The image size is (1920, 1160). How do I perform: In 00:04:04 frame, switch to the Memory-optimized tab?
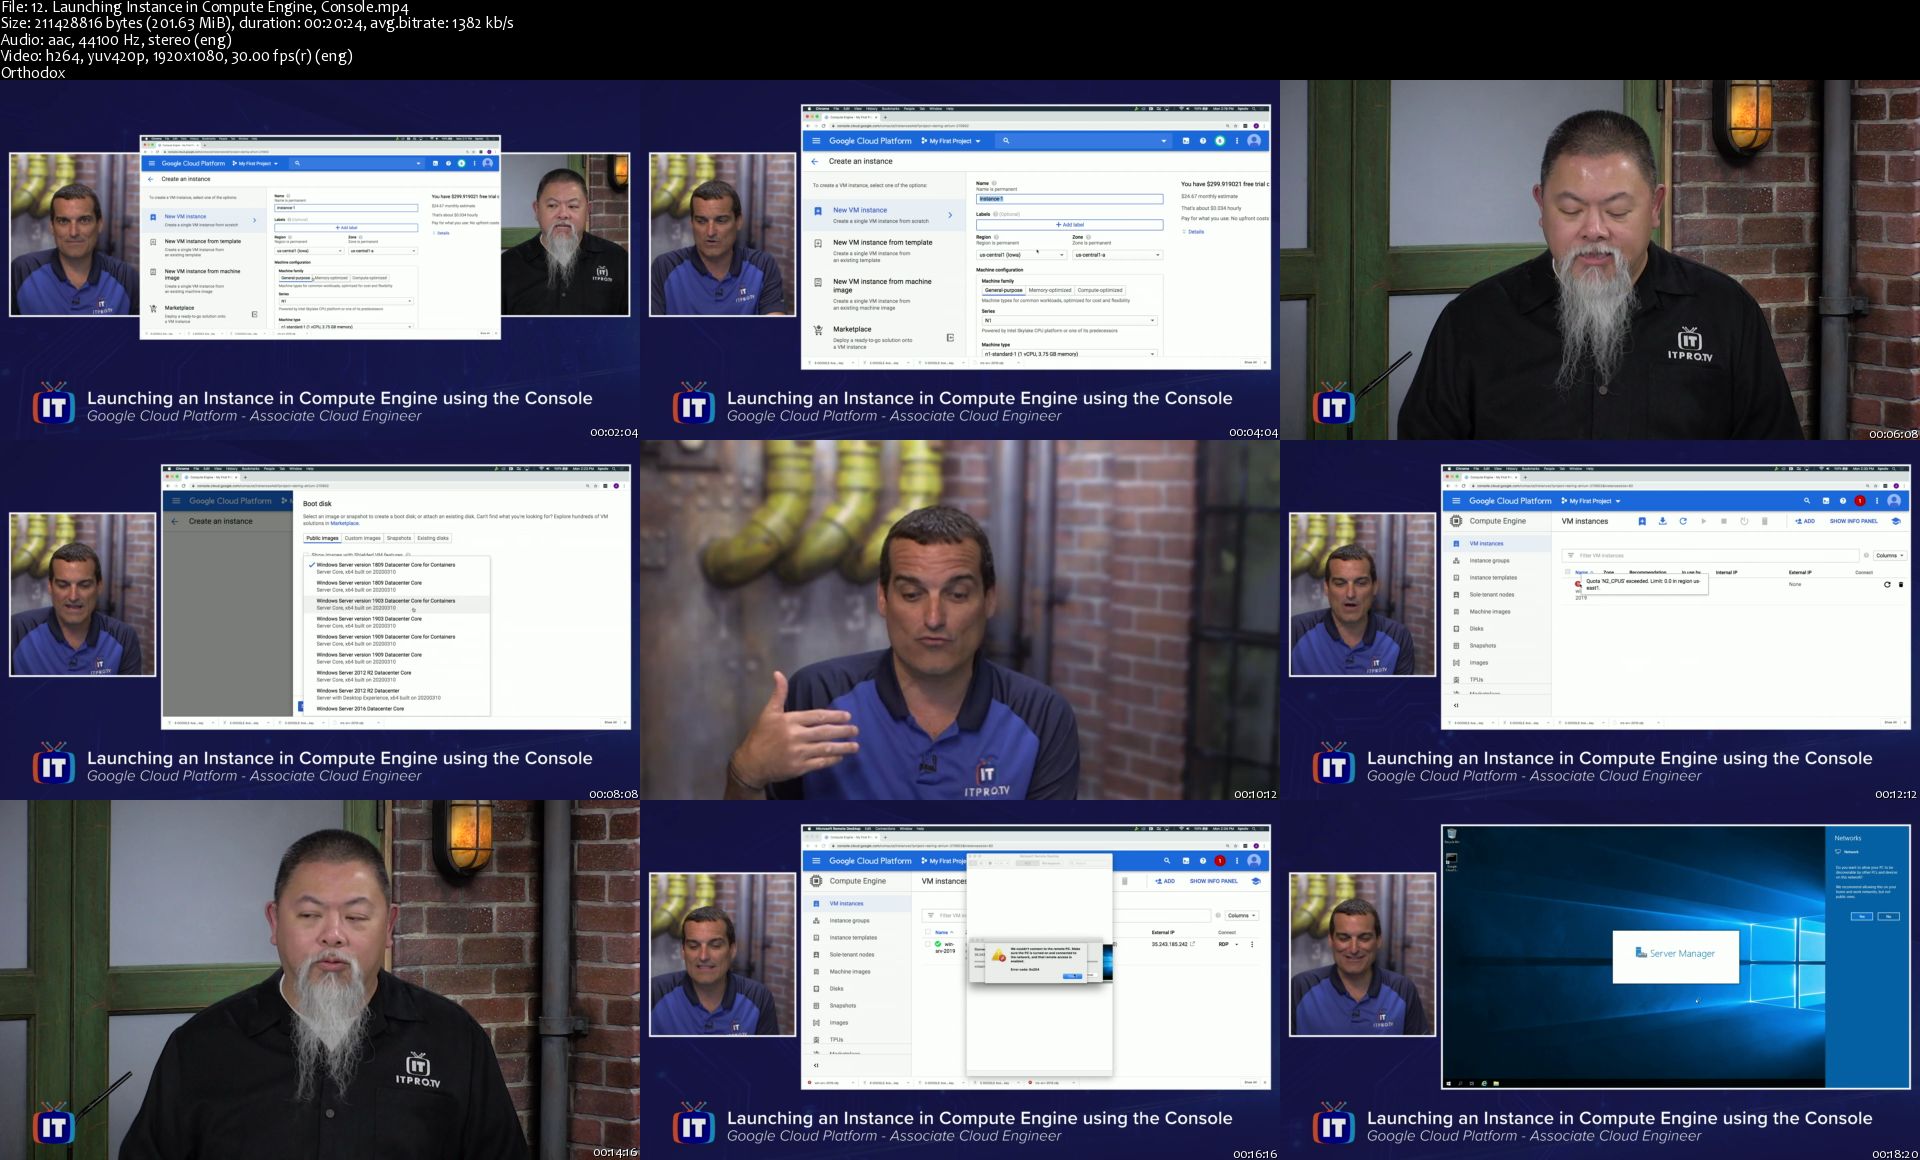pyautogui.click(x=1050, y=290)
